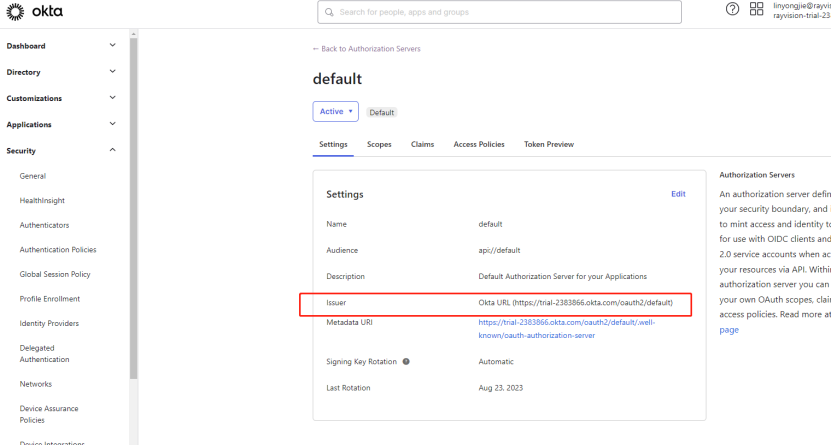The width and height of the screenshot is (831, 446).
Task: Open the Access Policies tab
Action: (x=479, y=144)
